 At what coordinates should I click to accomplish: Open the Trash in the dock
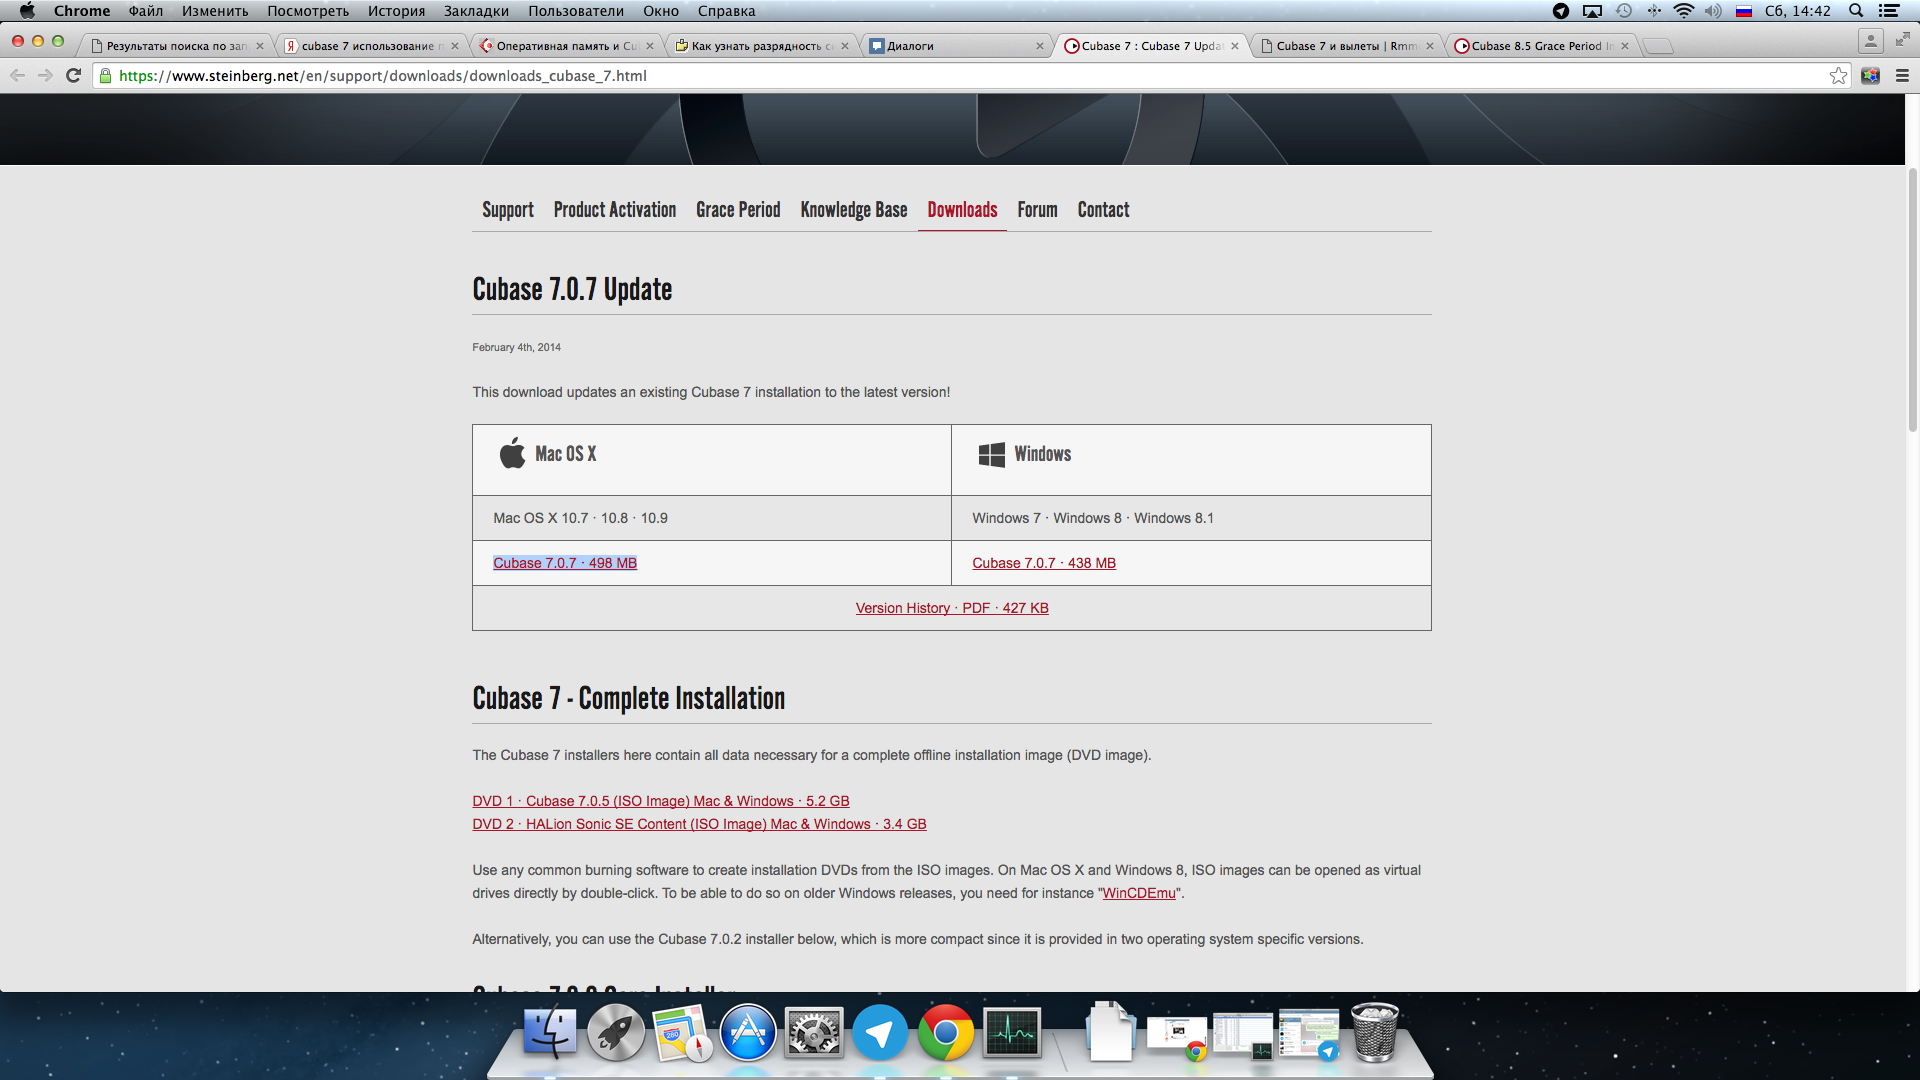coord(1375,1033)
